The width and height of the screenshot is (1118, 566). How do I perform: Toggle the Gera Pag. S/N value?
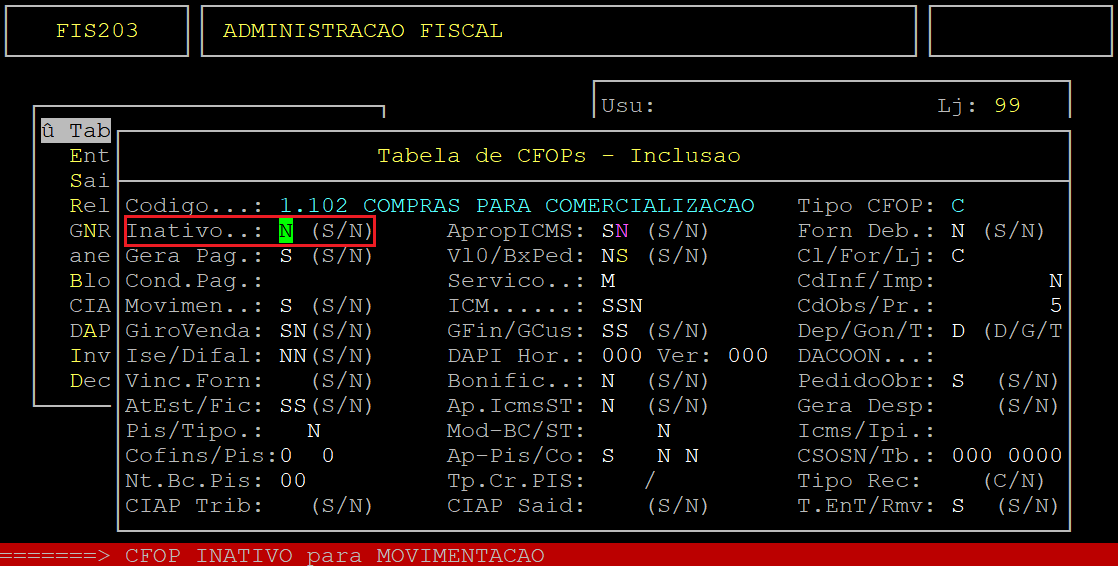(286, 256)
